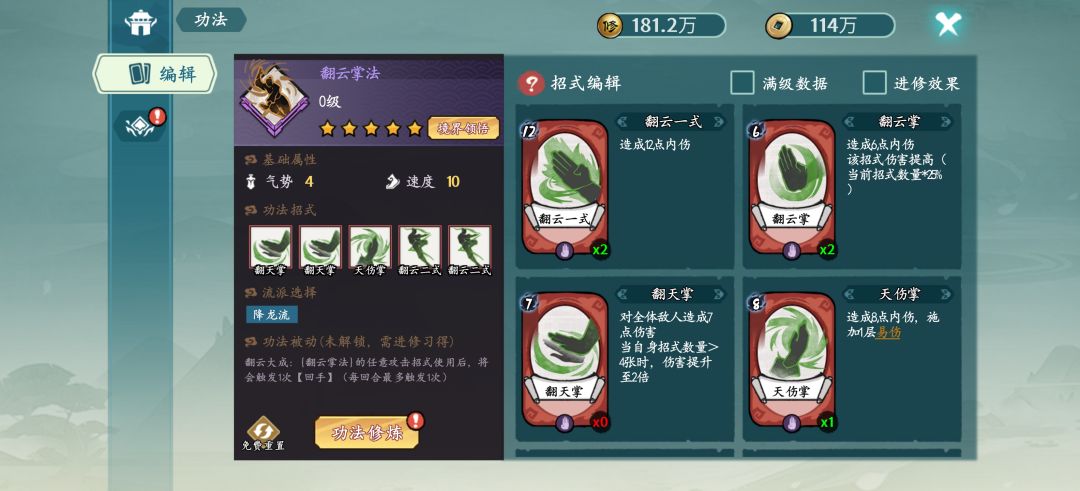
Task: Enable the 满级数据 checkbox
Action: [x=742, y=83]
